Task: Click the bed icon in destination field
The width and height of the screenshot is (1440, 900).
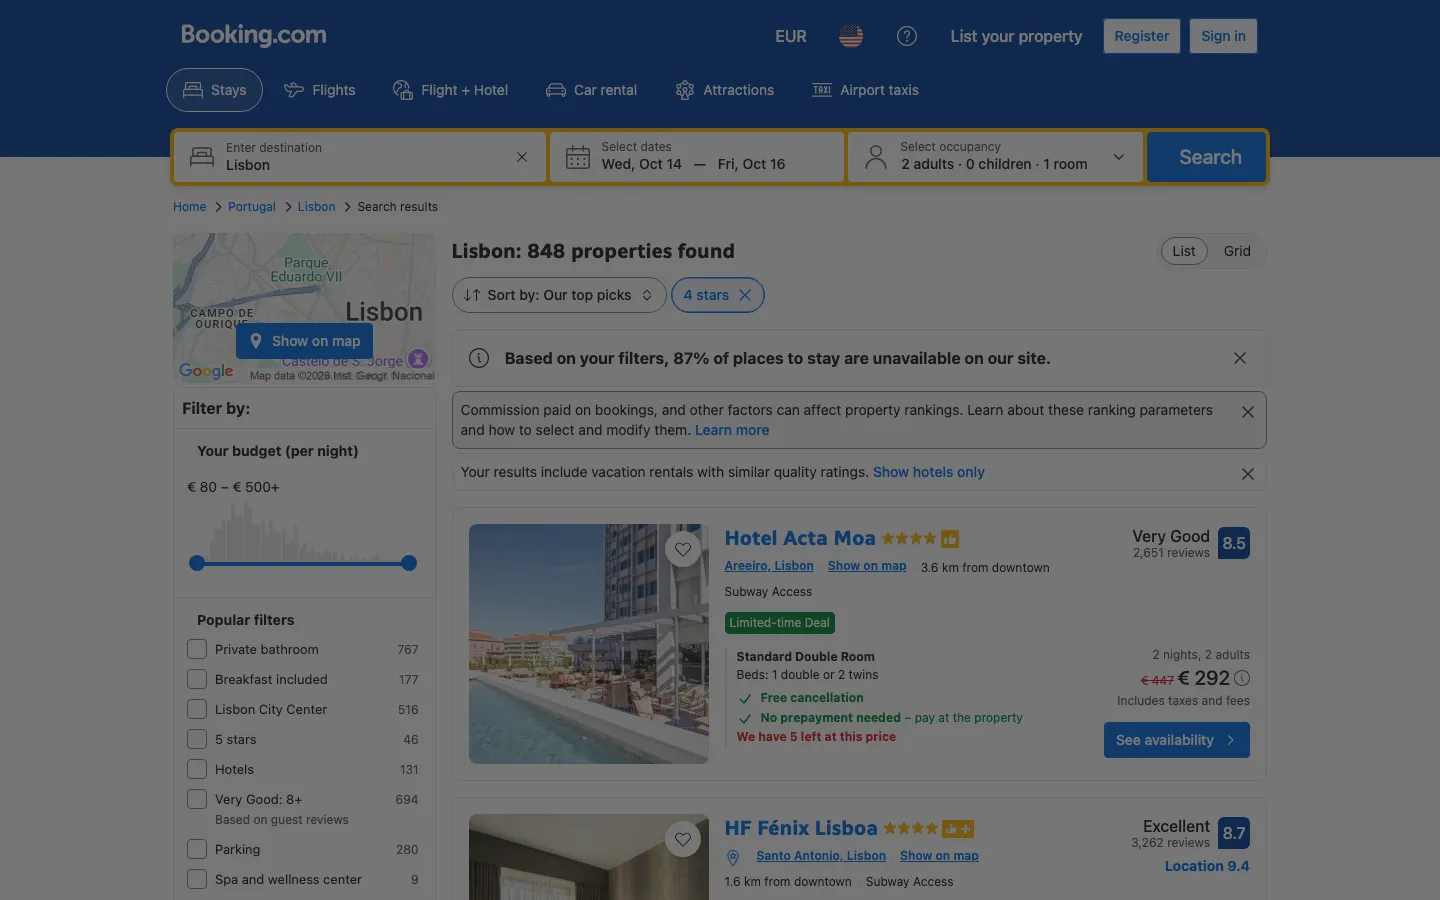Action: tap(202, 157)
